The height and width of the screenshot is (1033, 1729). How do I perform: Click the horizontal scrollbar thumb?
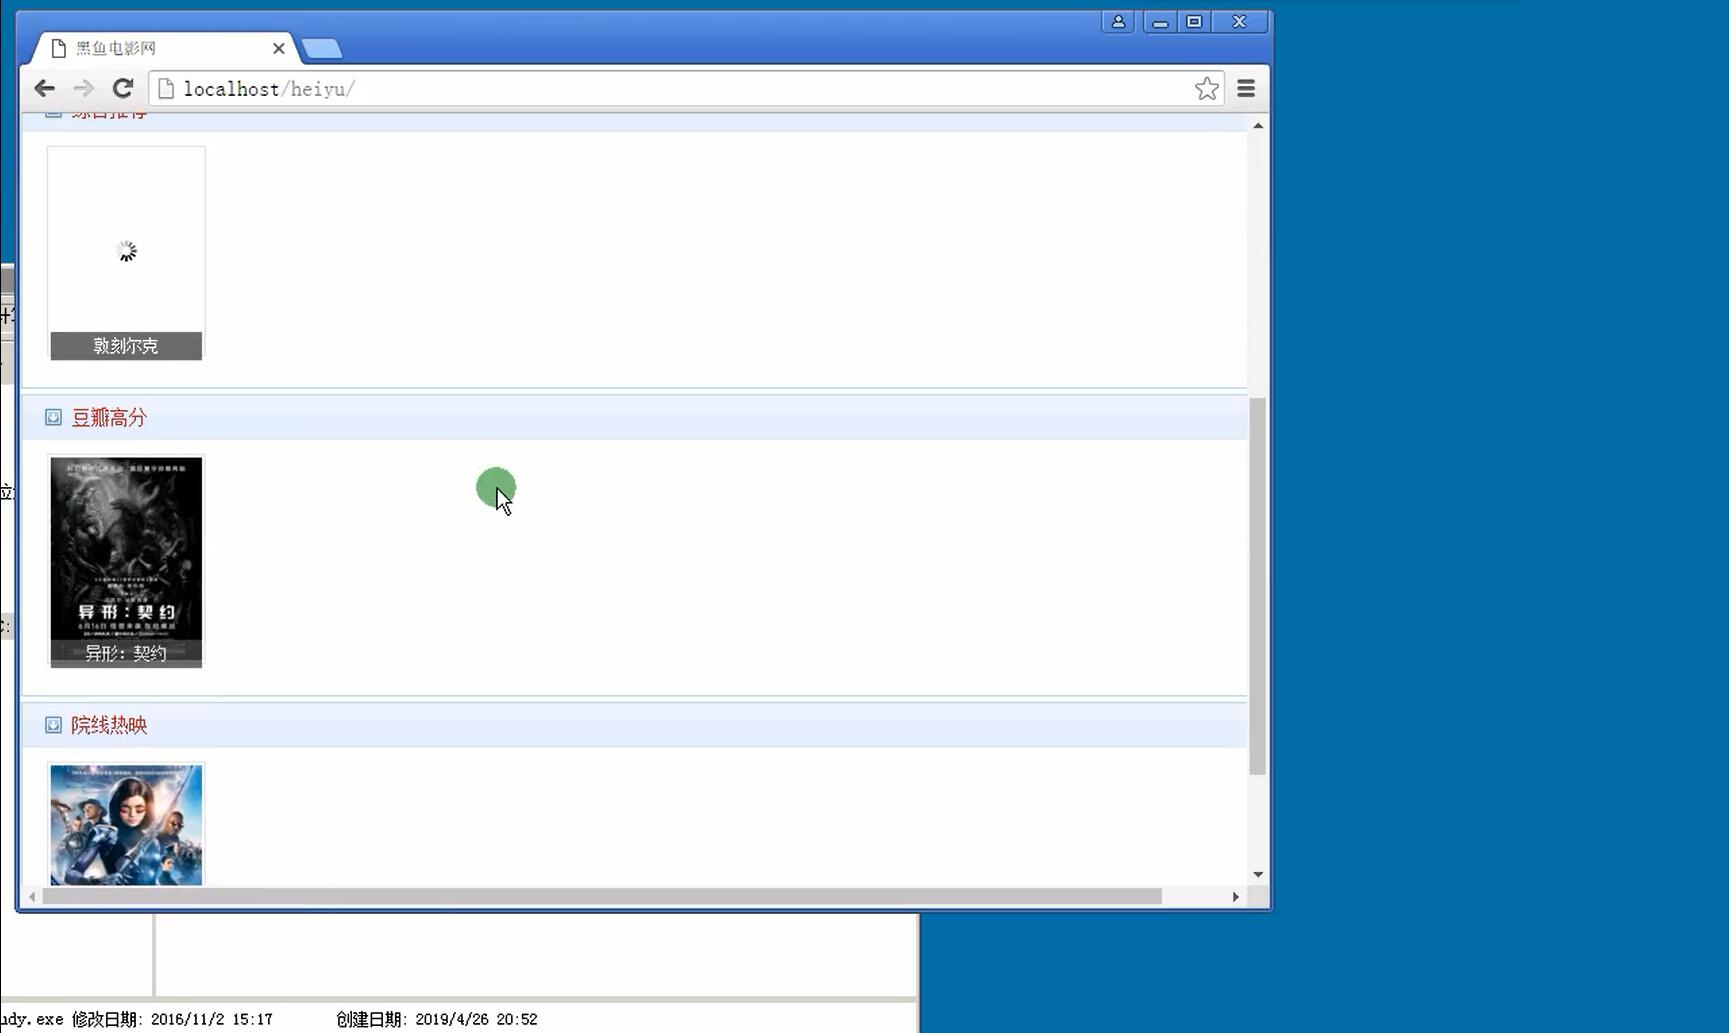pos(602,897)
